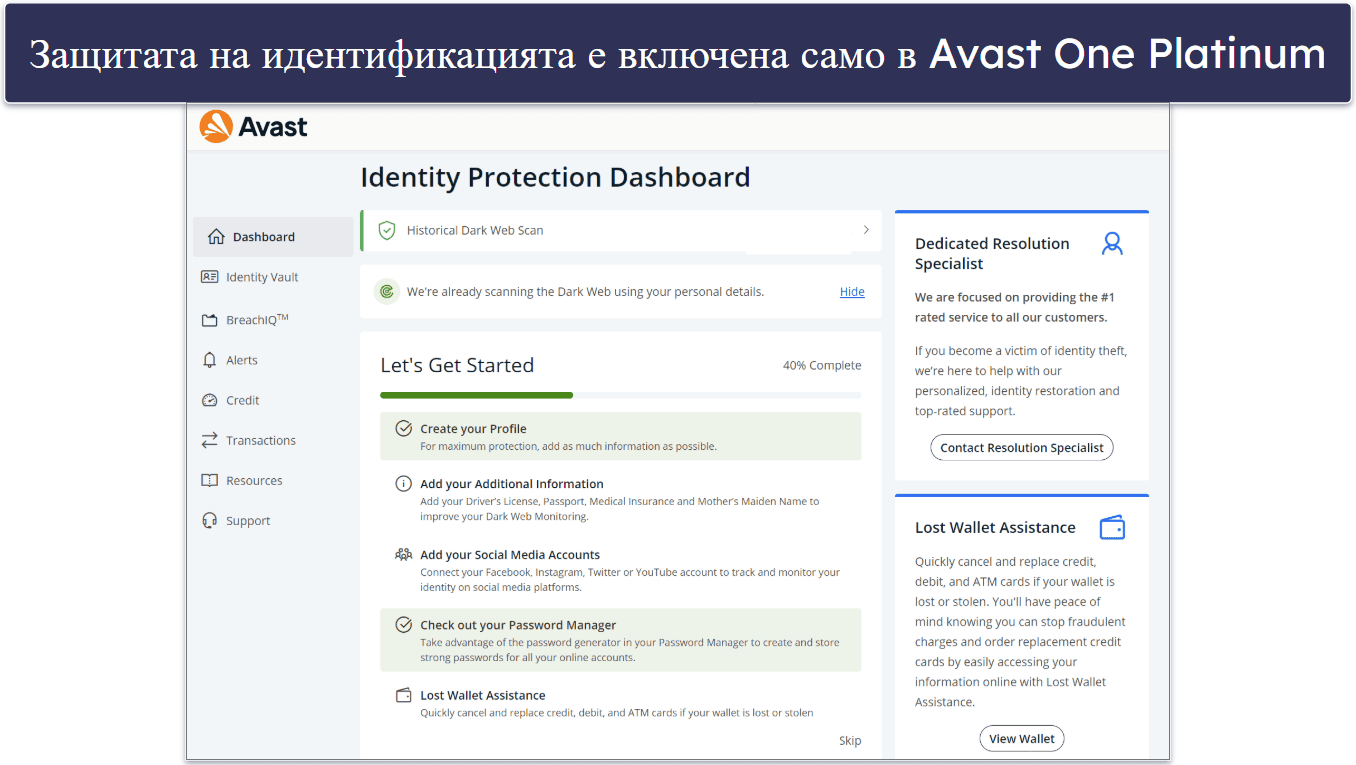This screenshot has height=765, width=1356.
Task: Open Lost Wallet Assistance step
Action: click(620, 703)
